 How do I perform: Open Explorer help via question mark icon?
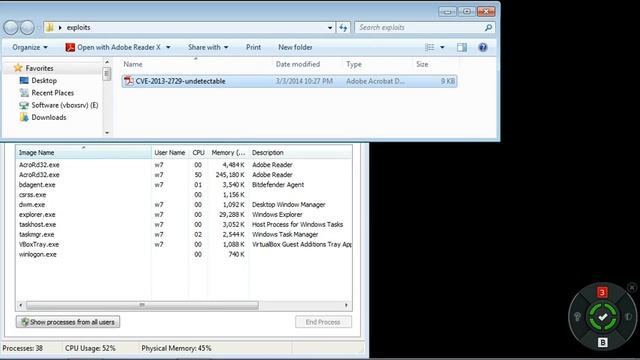[x=483, y=47]
